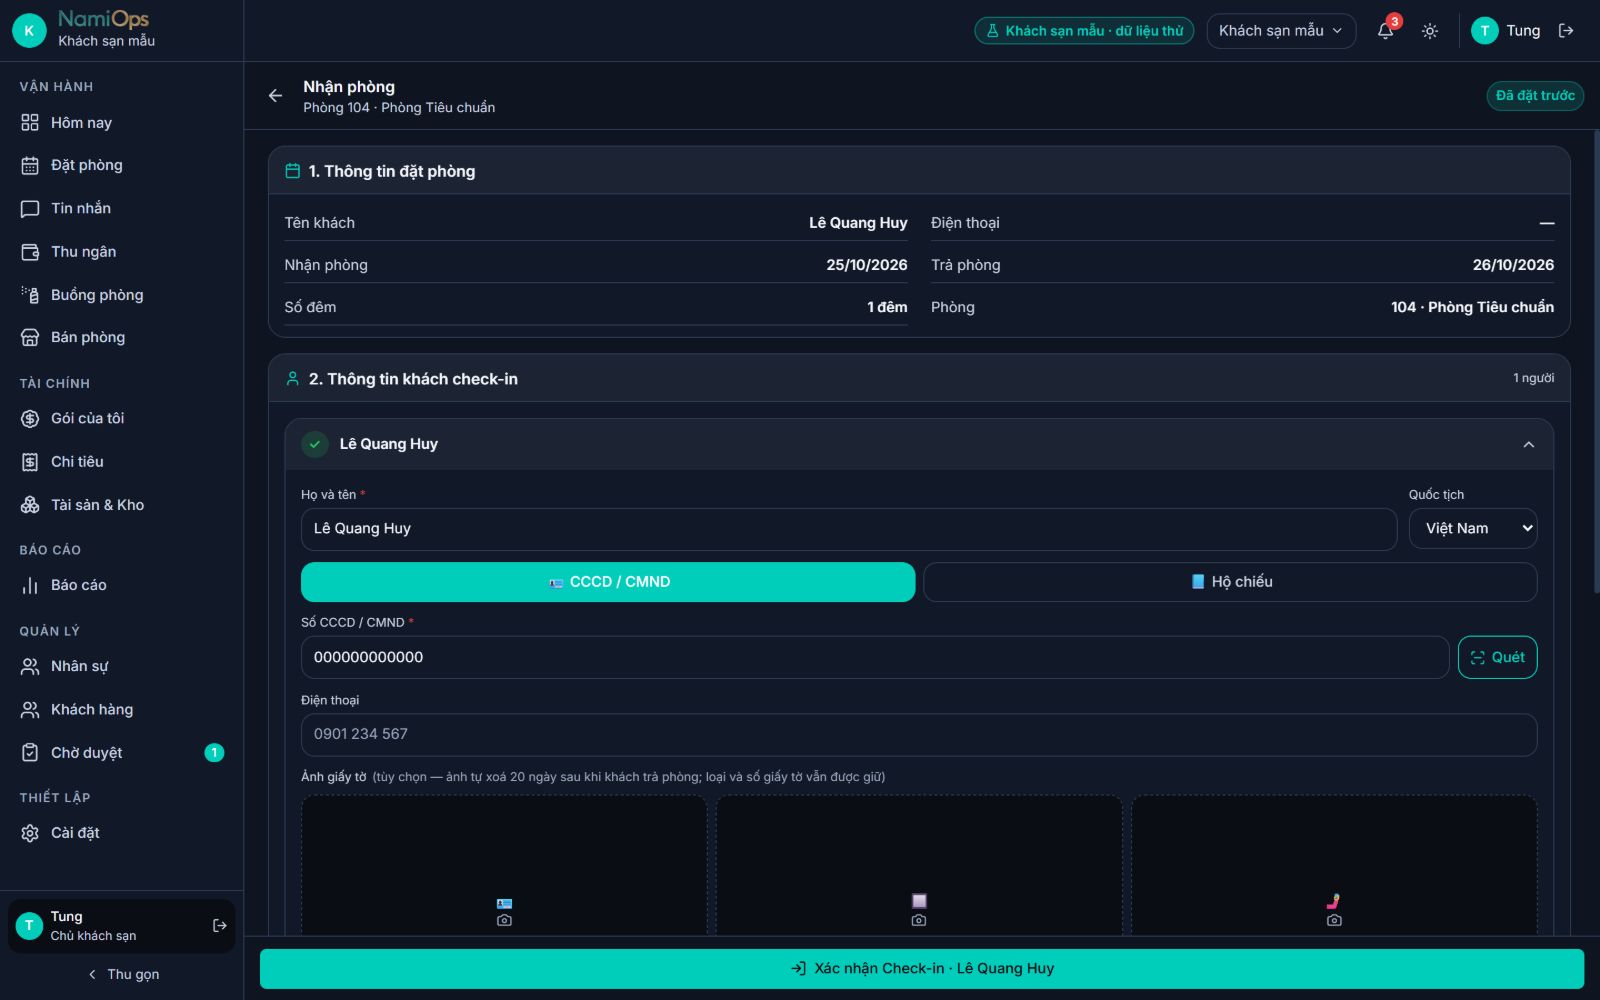Click the Đã đặt trước status badge
The image size is (1600, 1000).
[1535, 96]
